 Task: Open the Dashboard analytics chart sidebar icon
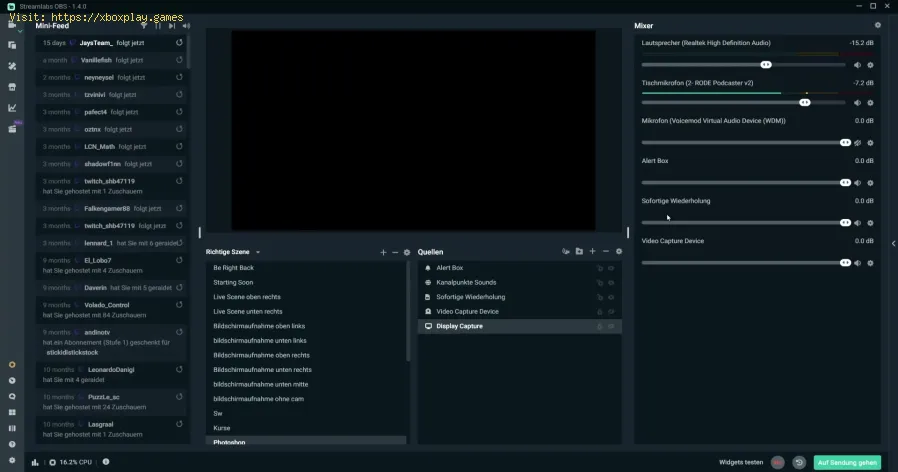12,108
